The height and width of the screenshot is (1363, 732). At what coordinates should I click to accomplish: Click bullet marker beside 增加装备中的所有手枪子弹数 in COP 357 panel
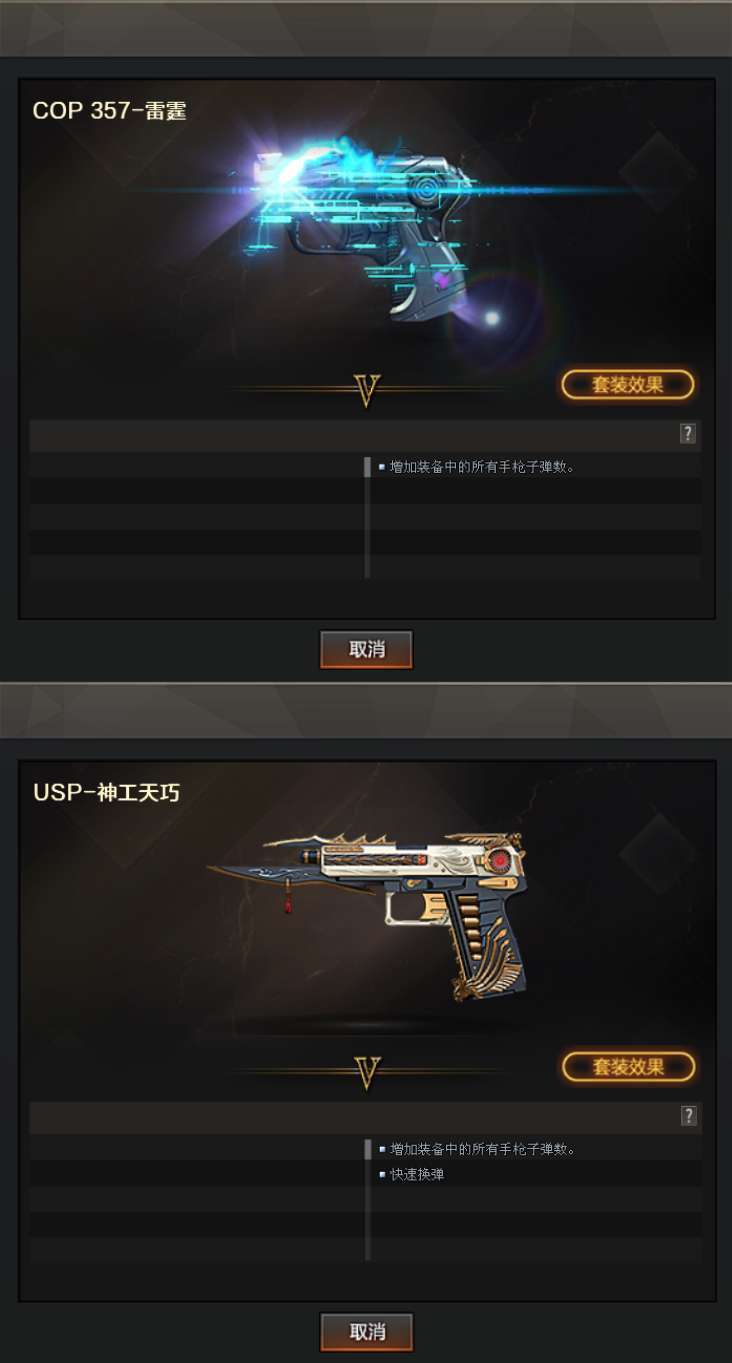382,467
